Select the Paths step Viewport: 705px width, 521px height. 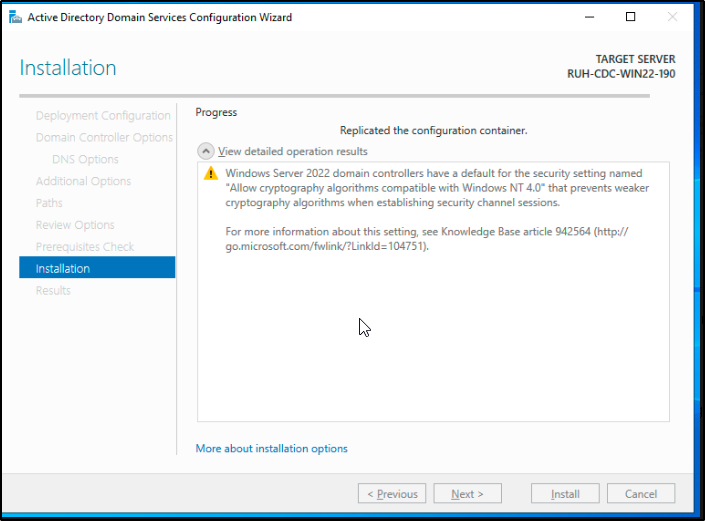coord(49,203)
